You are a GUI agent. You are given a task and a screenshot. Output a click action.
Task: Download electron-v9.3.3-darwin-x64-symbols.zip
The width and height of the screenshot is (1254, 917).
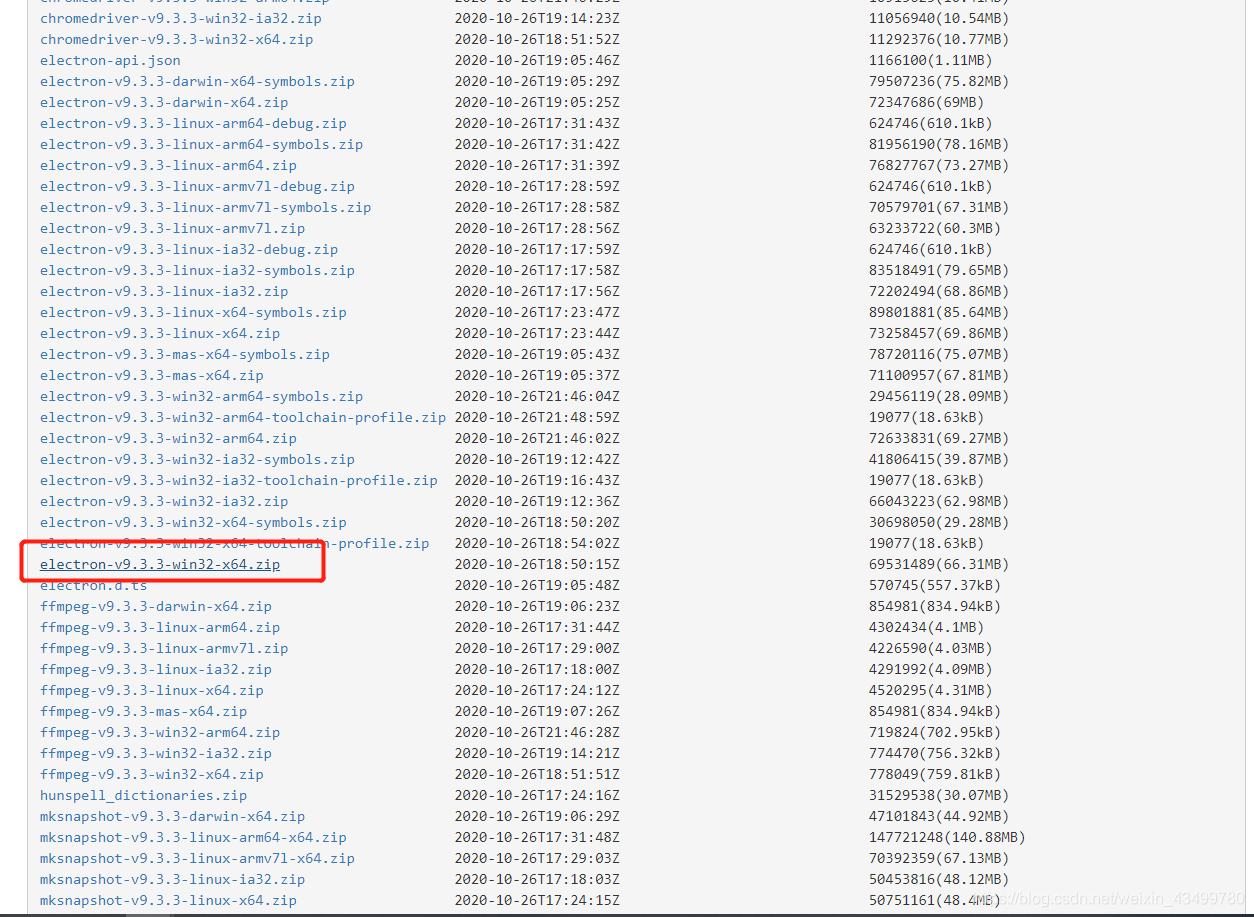(197, 81)
